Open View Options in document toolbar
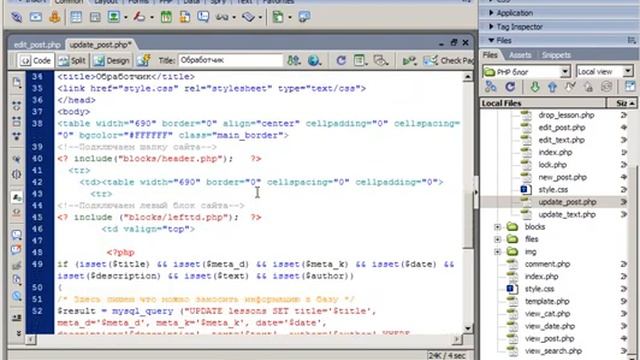 pos(360,61)
